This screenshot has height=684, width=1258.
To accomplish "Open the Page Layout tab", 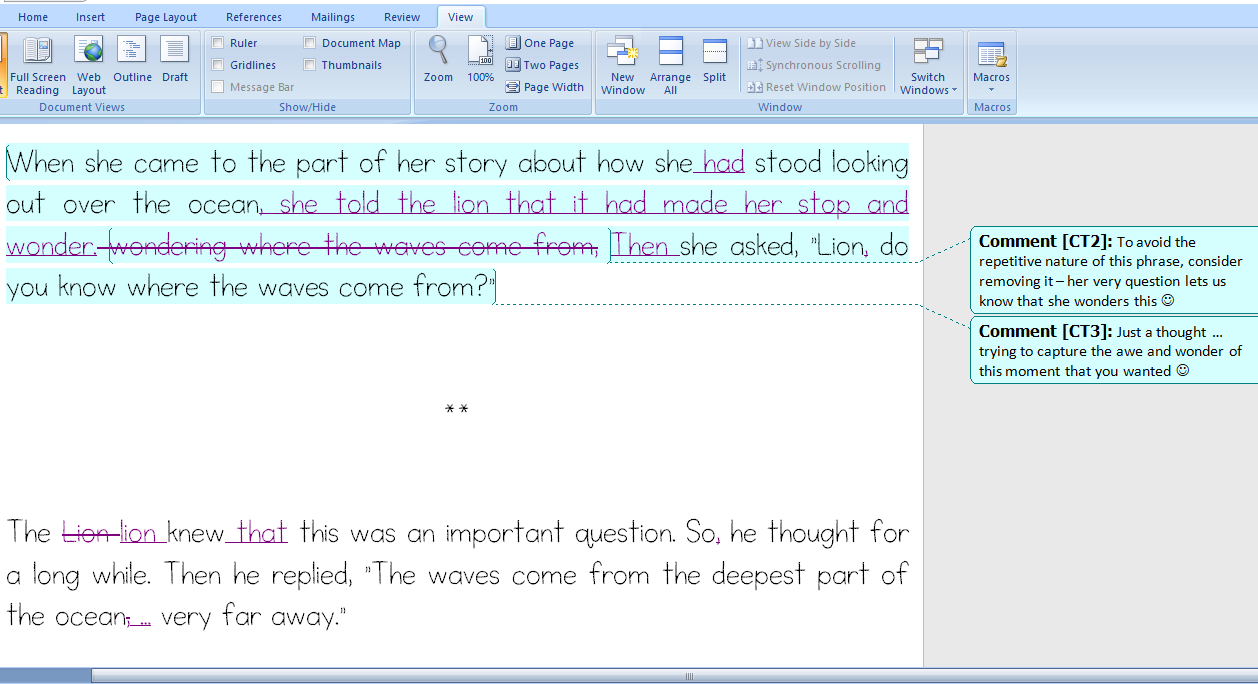I will click(166, 17).
